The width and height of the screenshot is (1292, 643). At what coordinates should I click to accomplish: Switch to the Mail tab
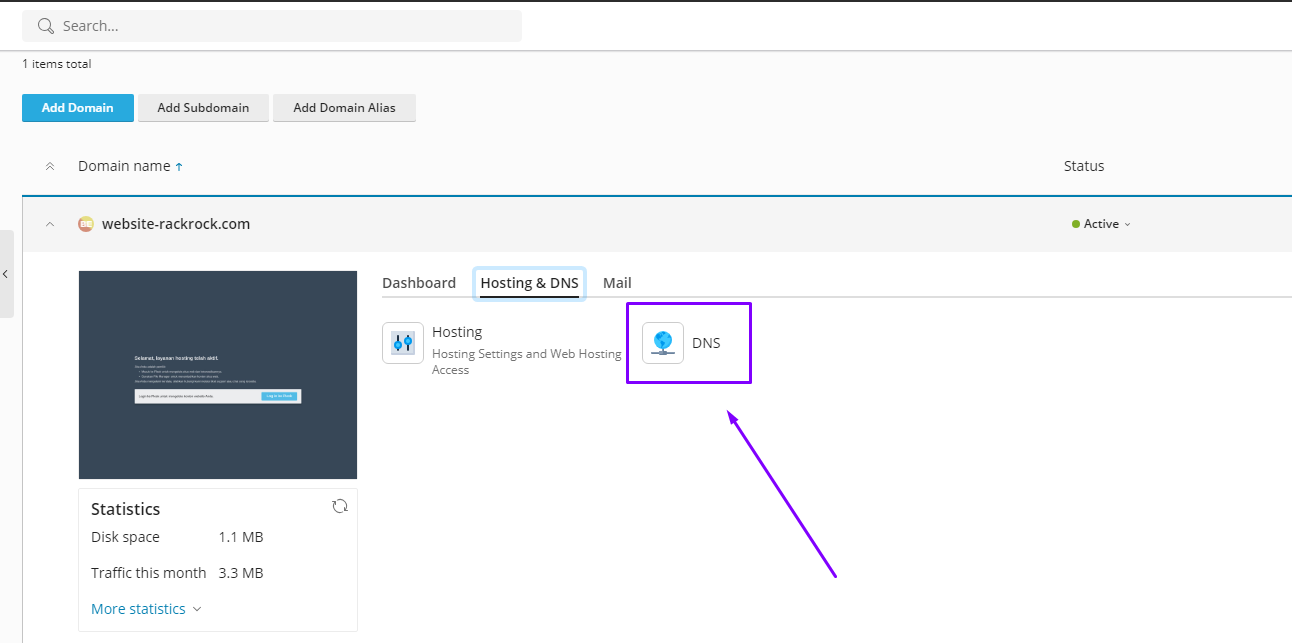617,283
